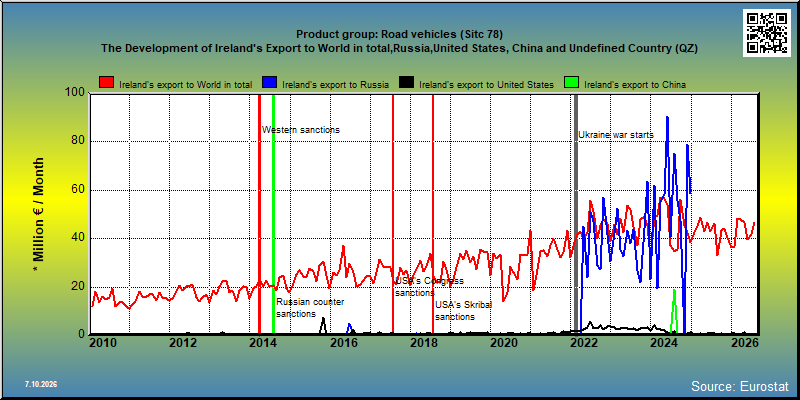Click the "Source: Eurostat" text

740,386
